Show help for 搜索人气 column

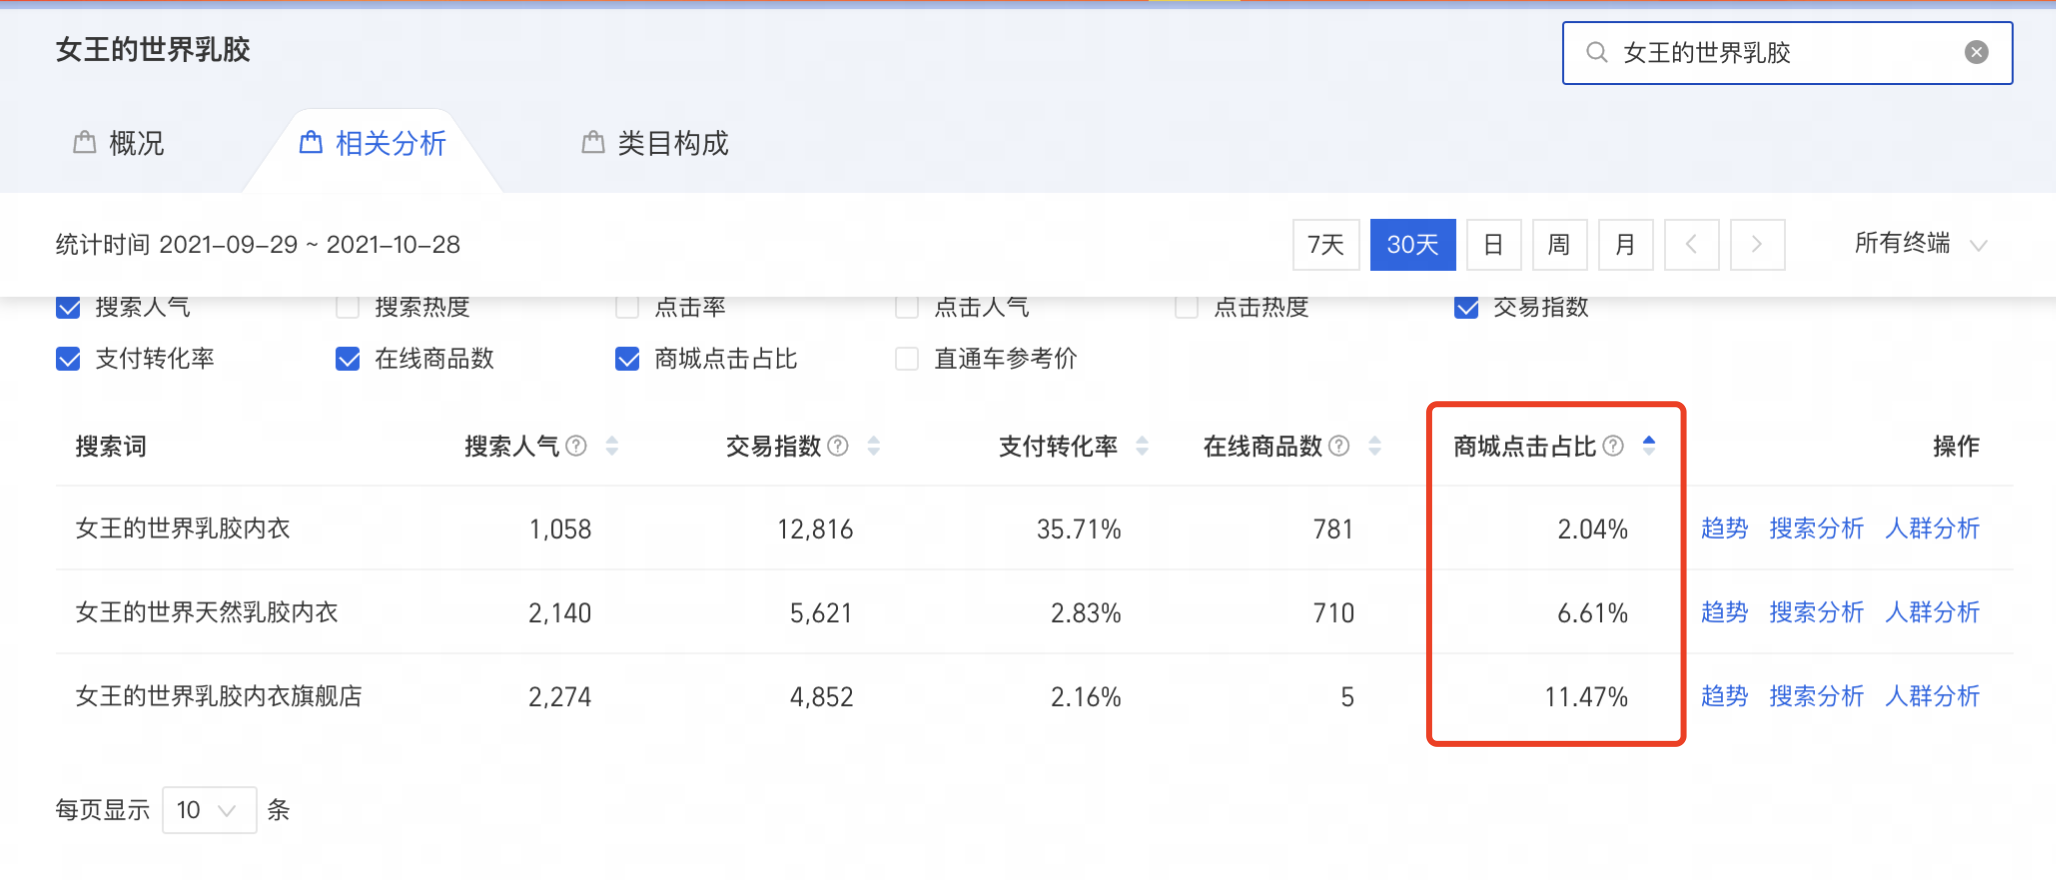(576, 446)
